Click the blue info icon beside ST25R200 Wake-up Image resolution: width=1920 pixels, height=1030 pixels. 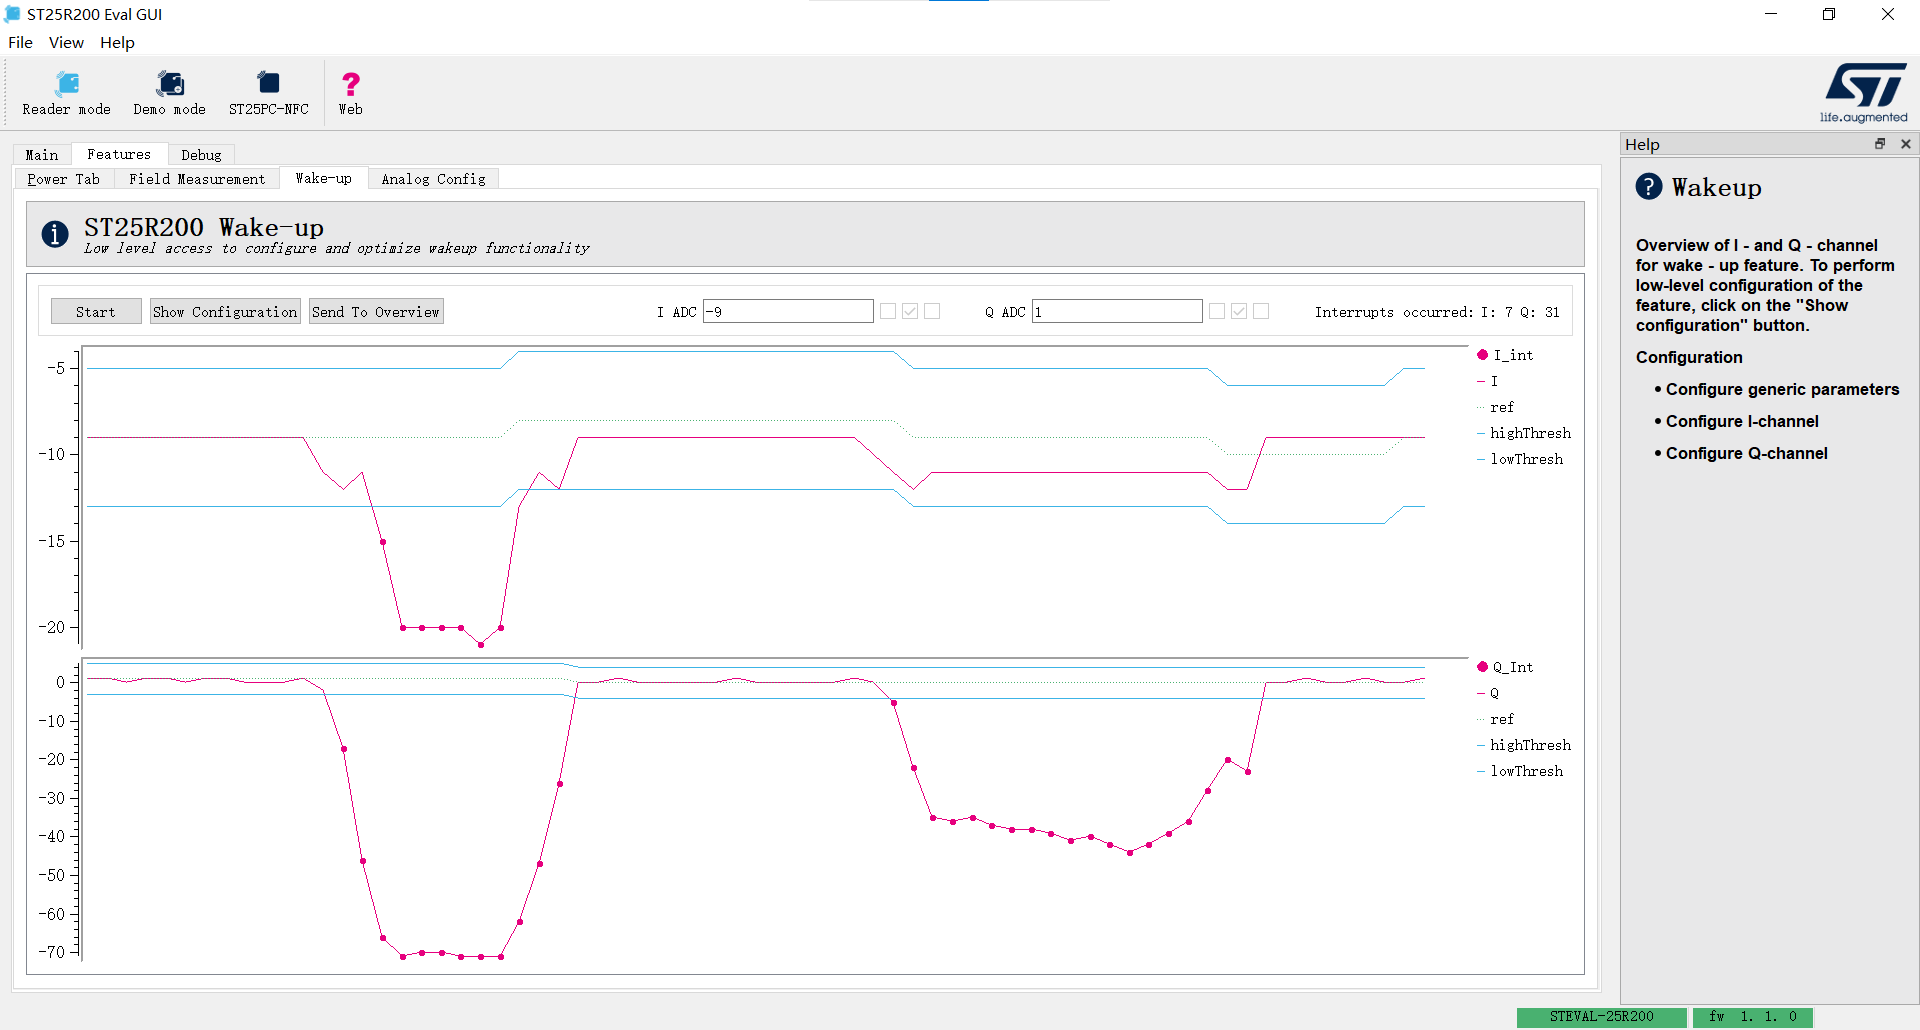[x=55, y=234]
